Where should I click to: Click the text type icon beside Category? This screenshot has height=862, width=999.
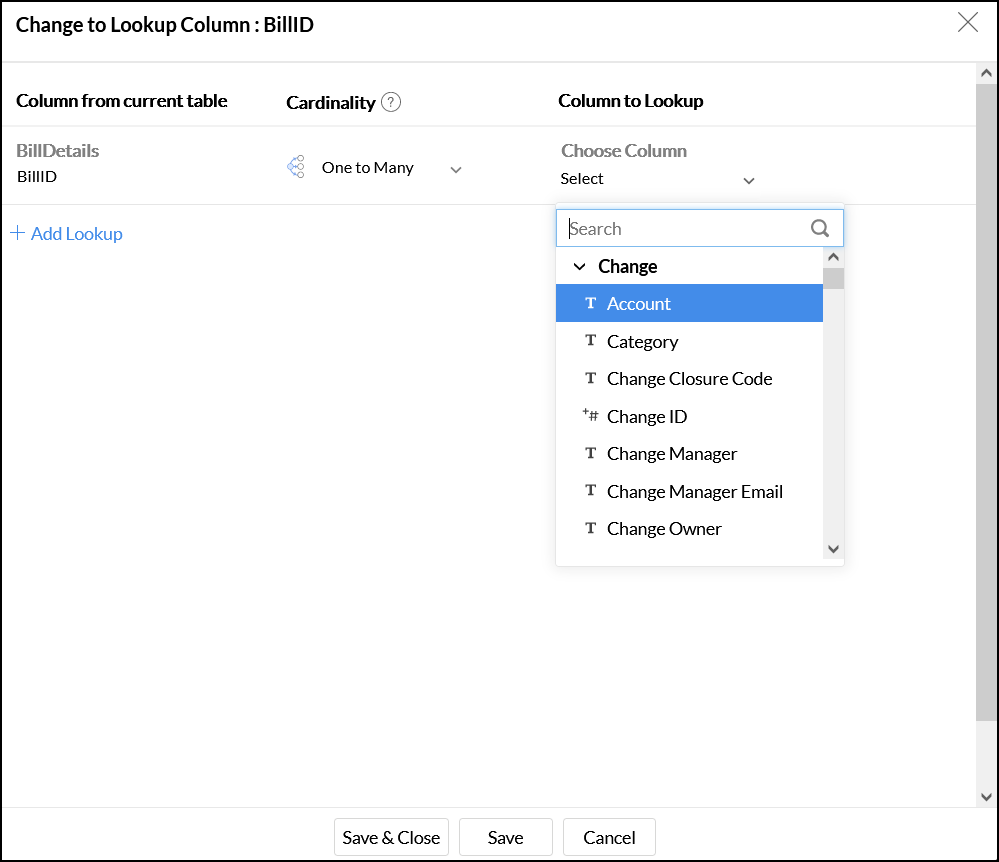coord(590,341)
